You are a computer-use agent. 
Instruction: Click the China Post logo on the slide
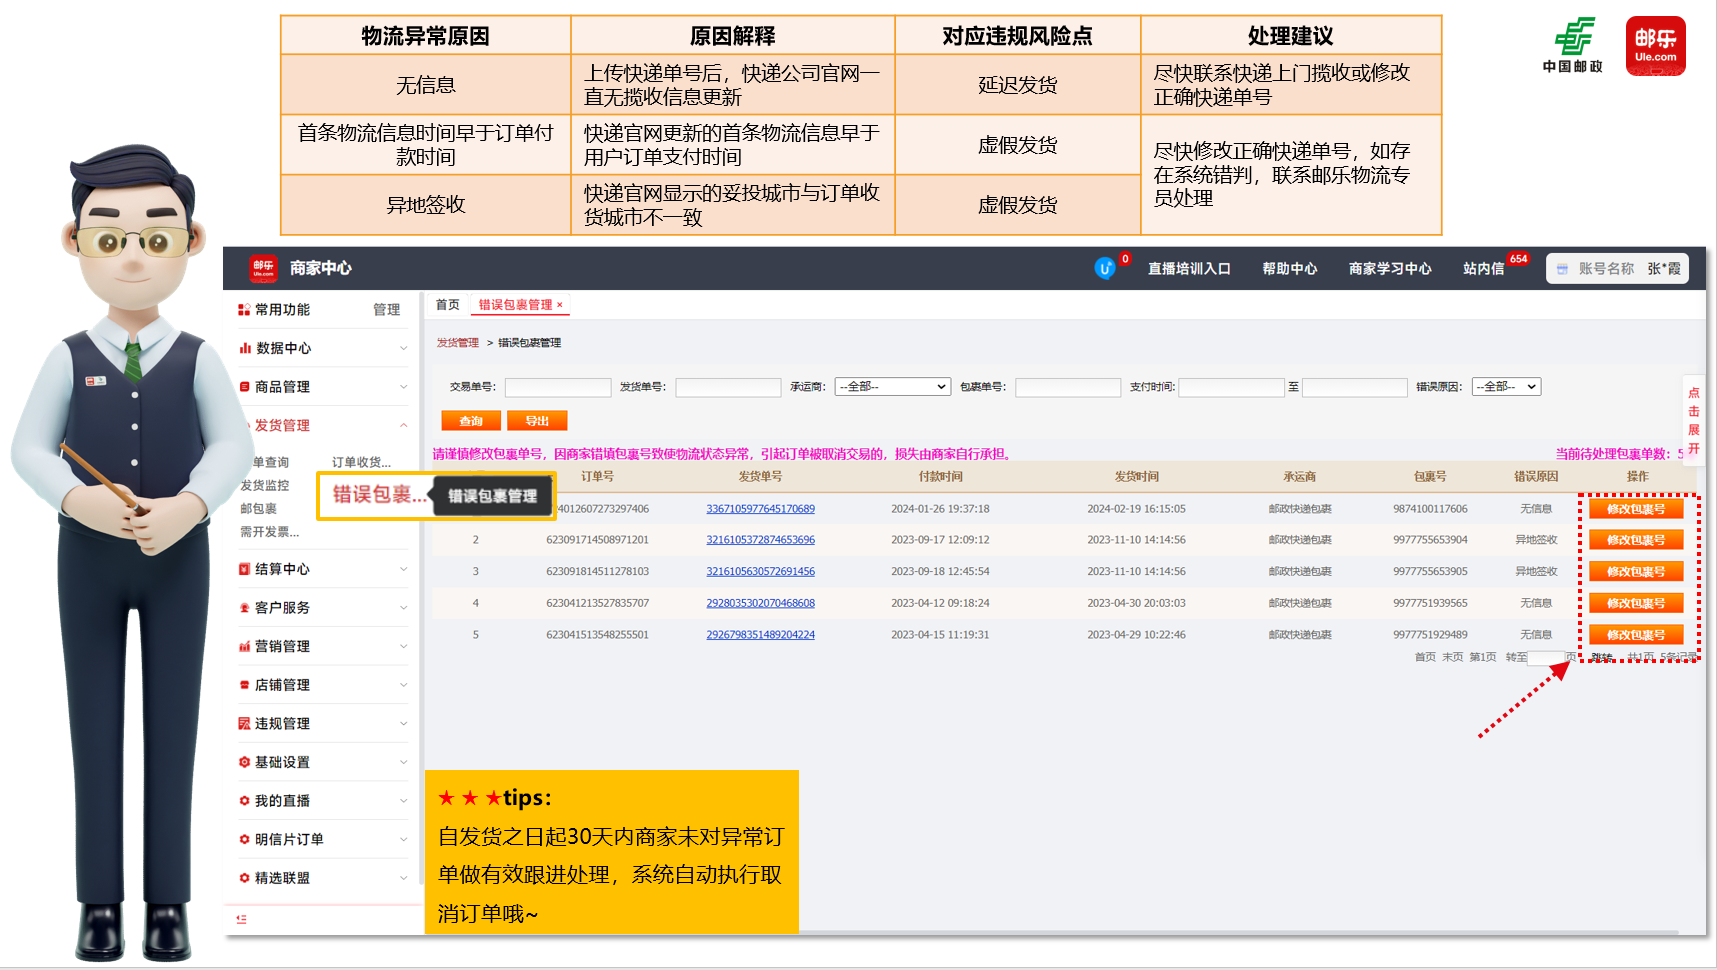point(1573,46)
